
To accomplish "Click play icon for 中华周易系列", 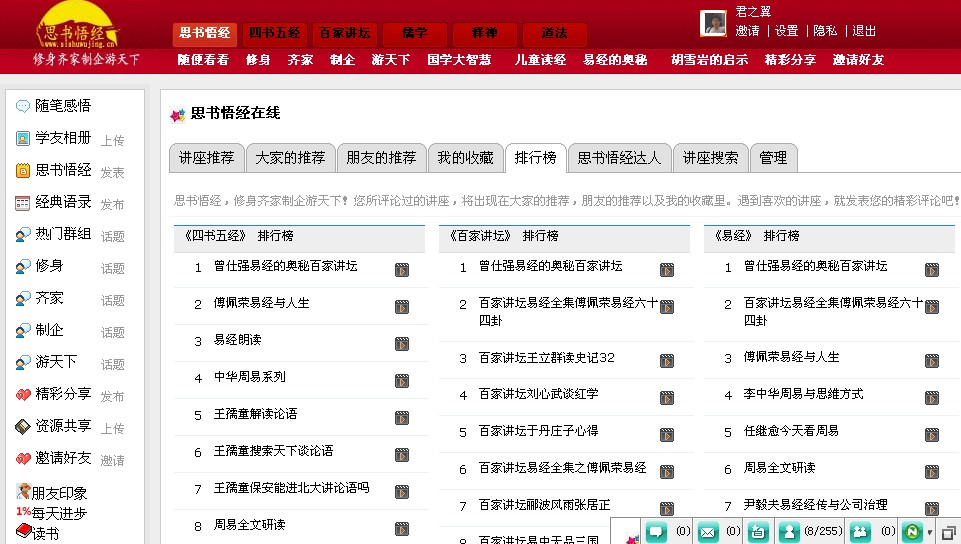I will click(x=402, y=381).
